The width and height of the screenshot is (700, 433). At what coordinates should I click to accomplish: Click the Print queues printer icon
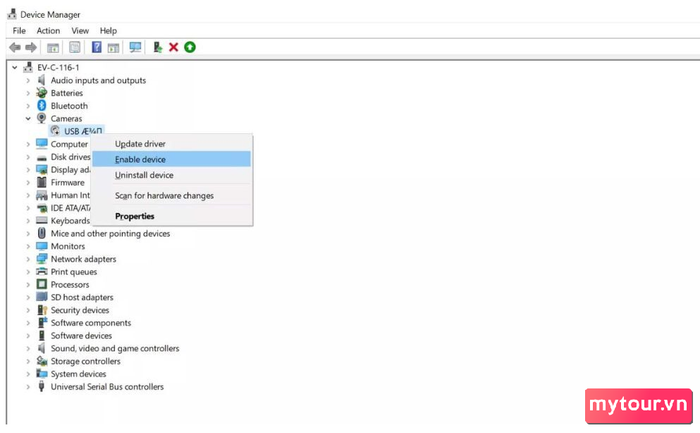coord(42,271)
